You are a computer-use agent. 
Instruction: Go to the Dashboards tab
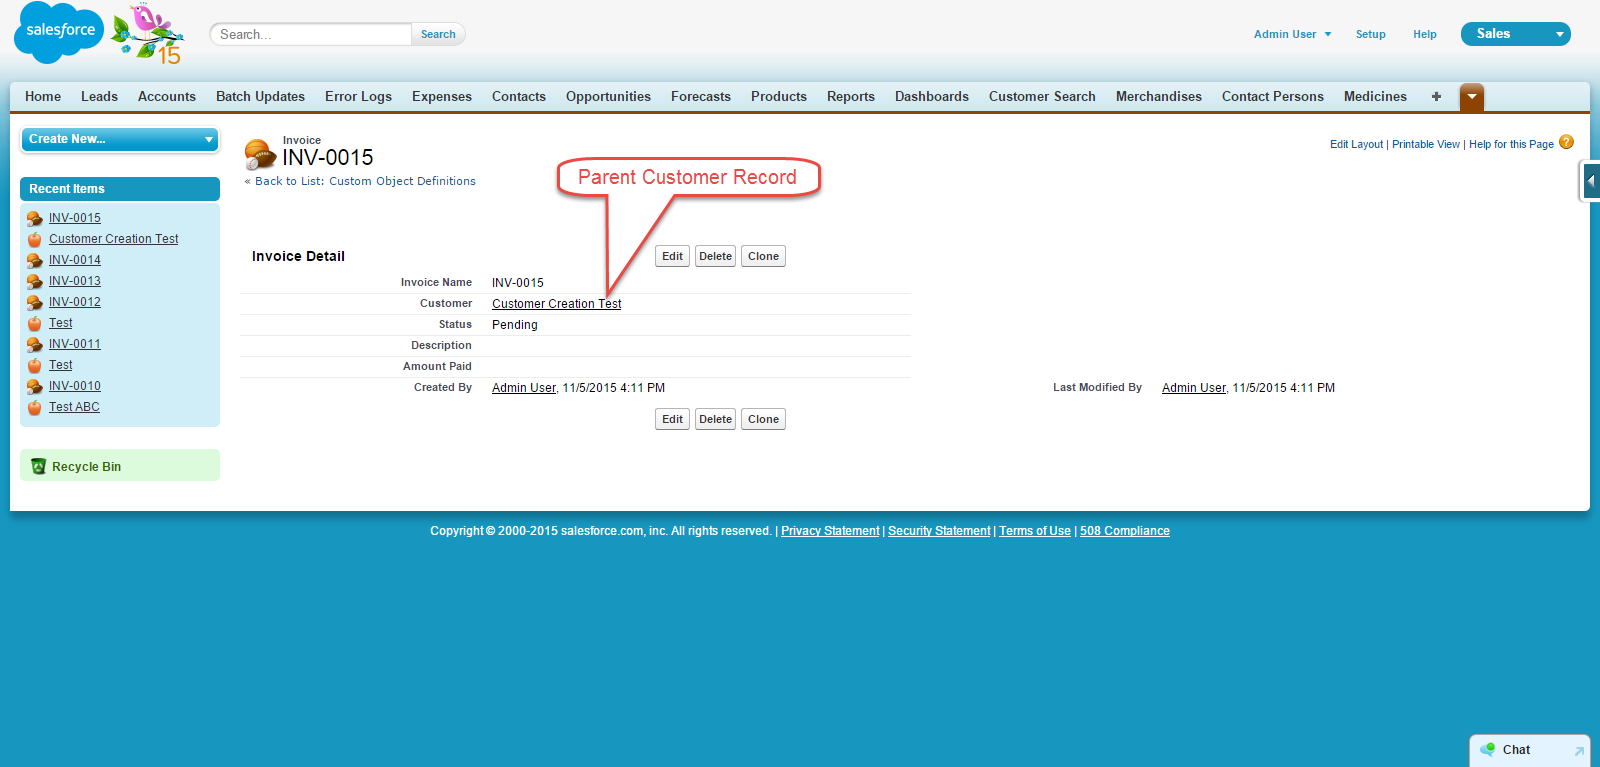tap(931, 97)
